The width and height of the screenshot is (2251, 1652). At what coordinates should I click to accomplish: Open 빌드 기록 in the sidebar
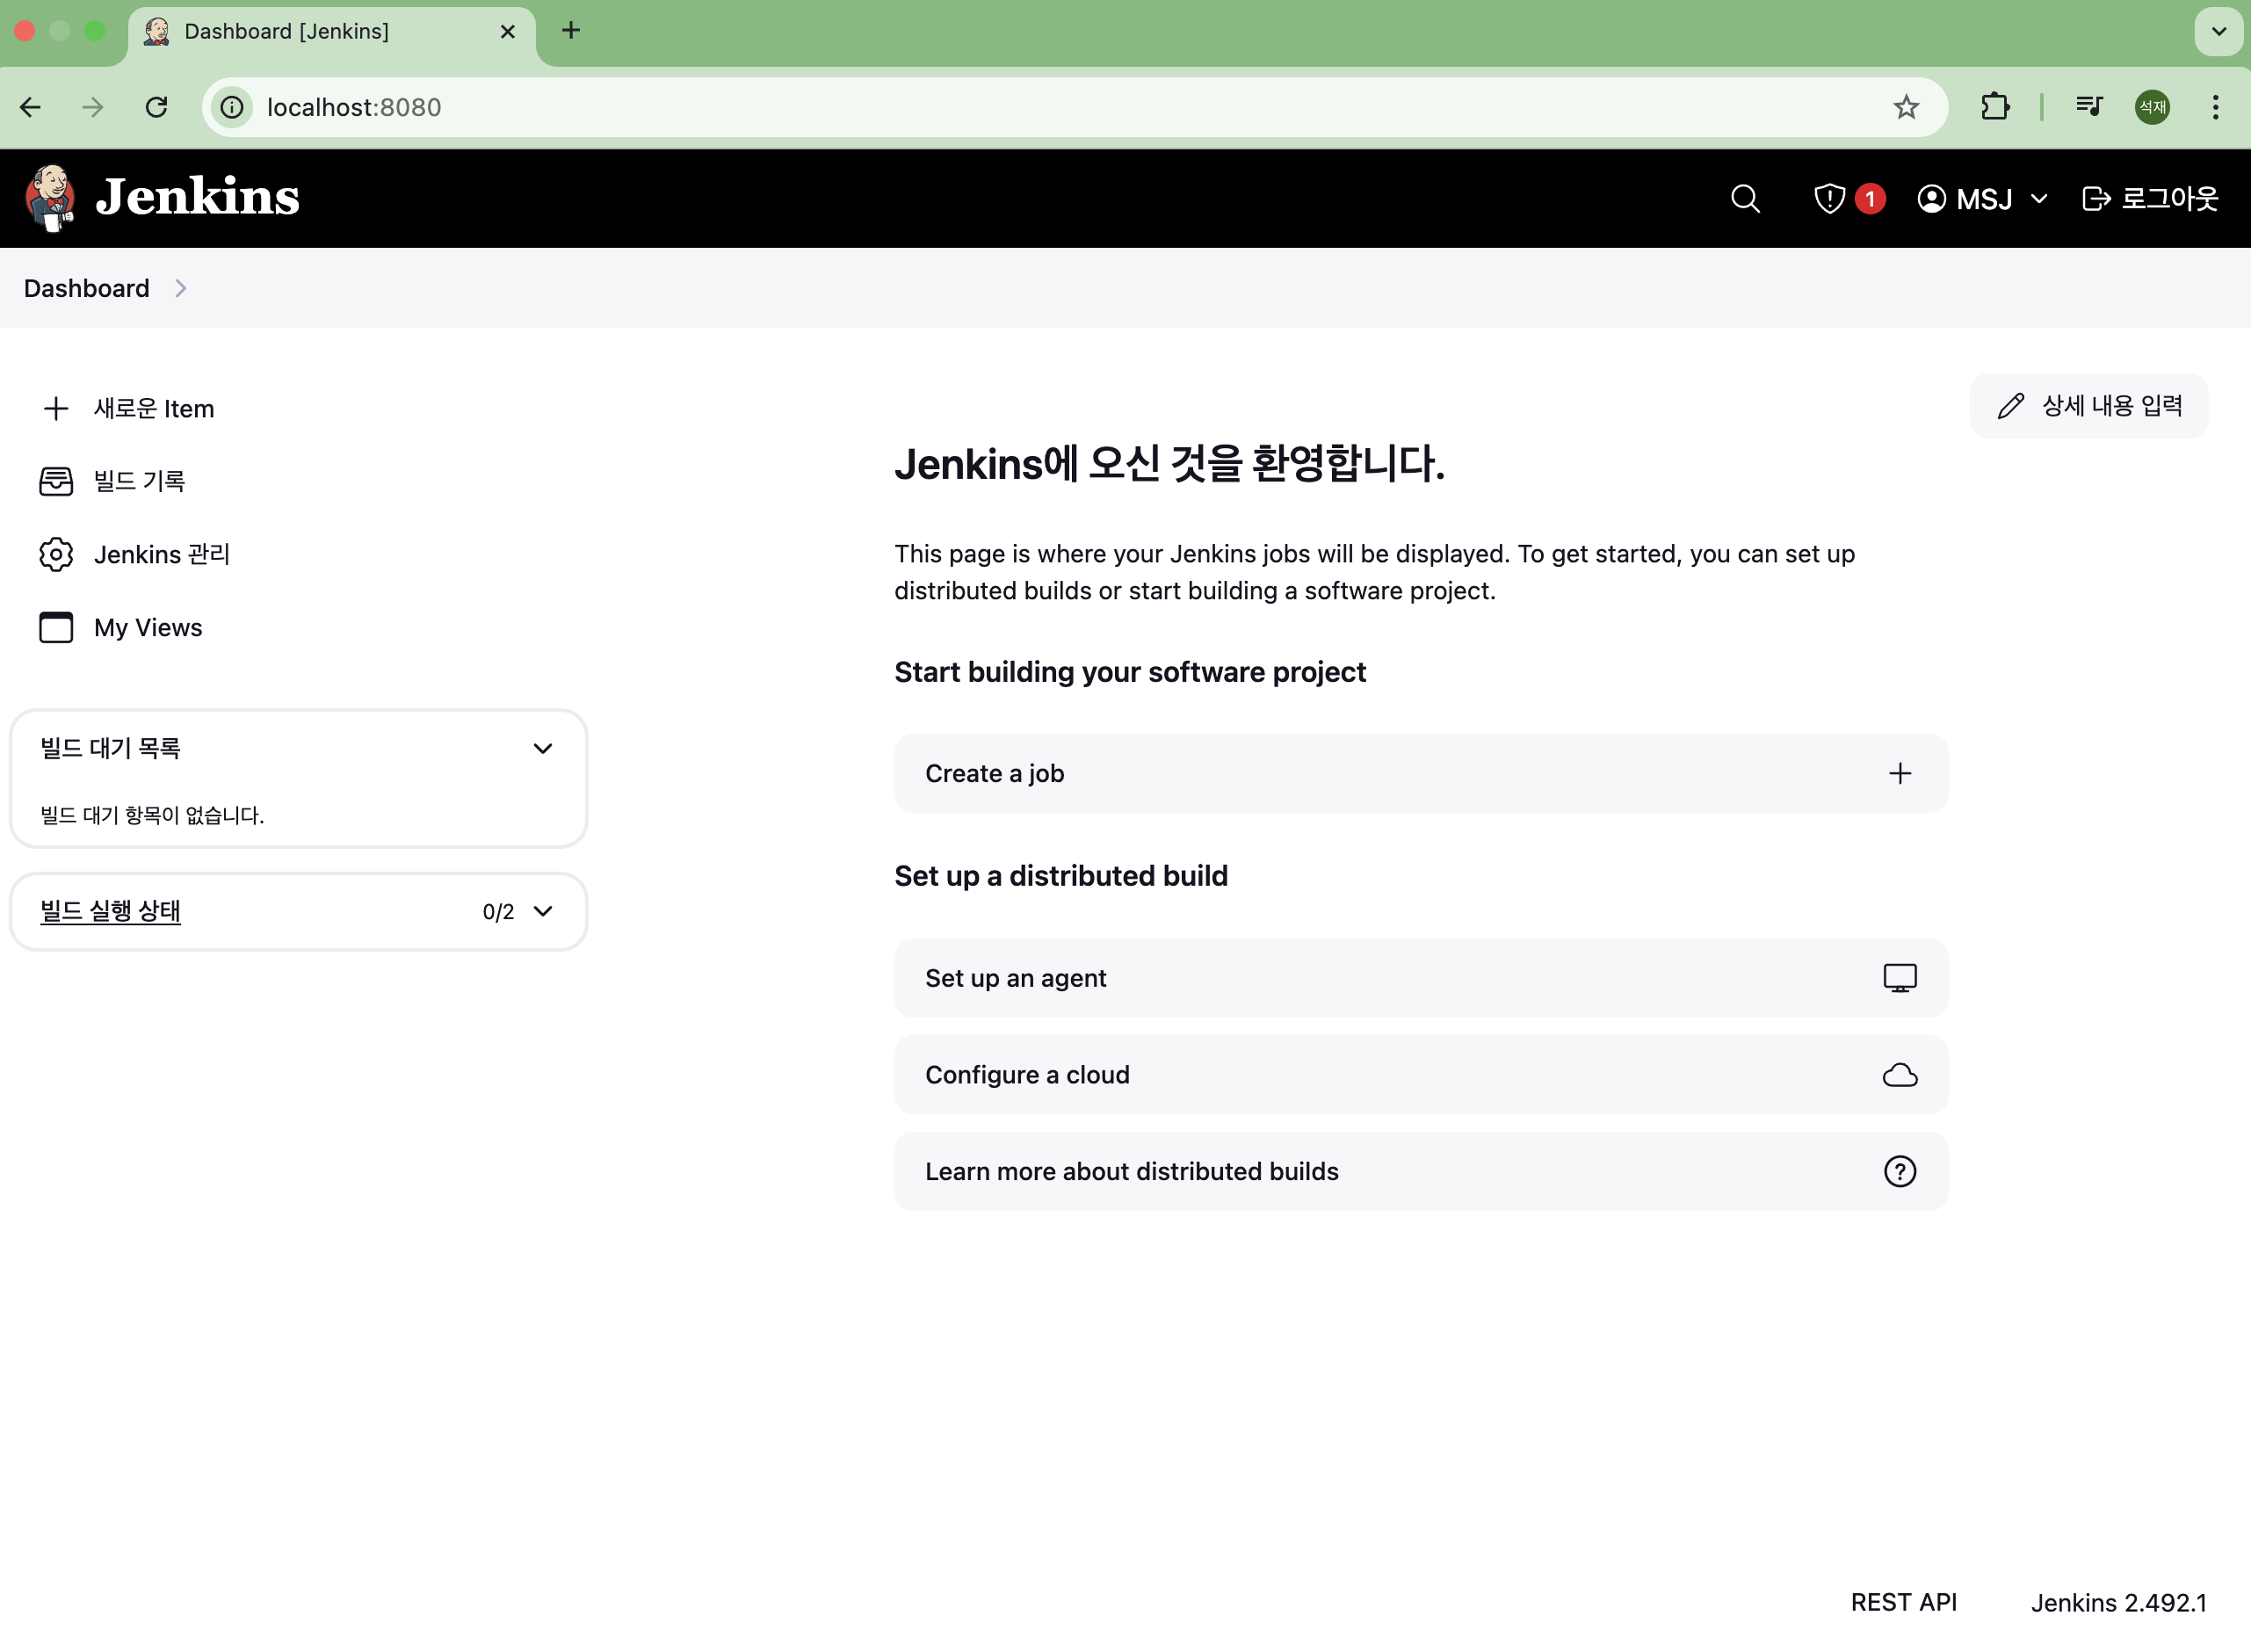(x=139, y=481)
